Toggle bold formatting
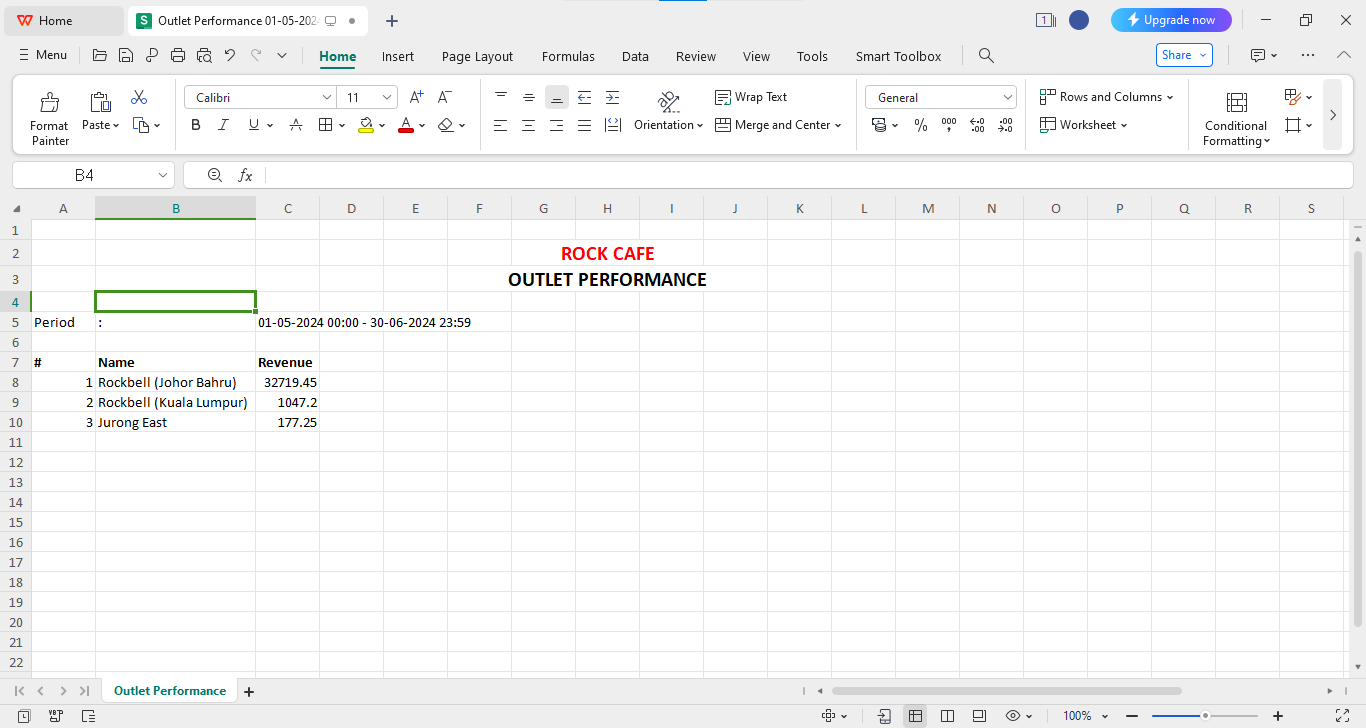The width and height of the screenshot is (1366, 728). click(x=196, y=125)
